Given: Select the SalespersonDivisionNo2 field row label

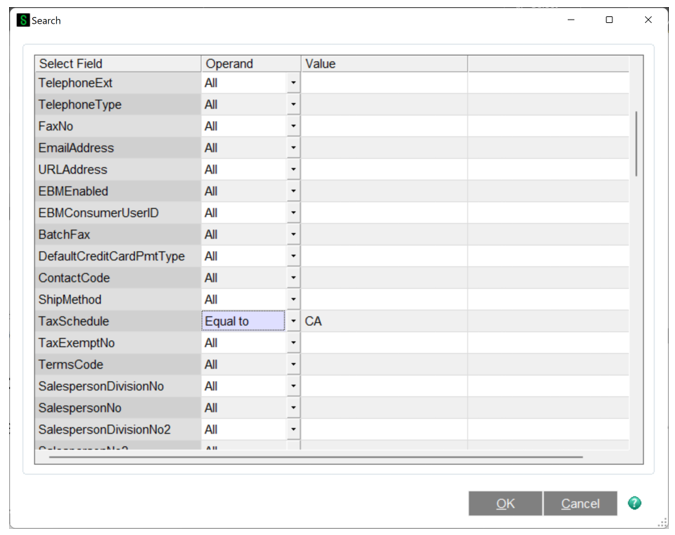Looking at the screenshot, I should [118, 429].
